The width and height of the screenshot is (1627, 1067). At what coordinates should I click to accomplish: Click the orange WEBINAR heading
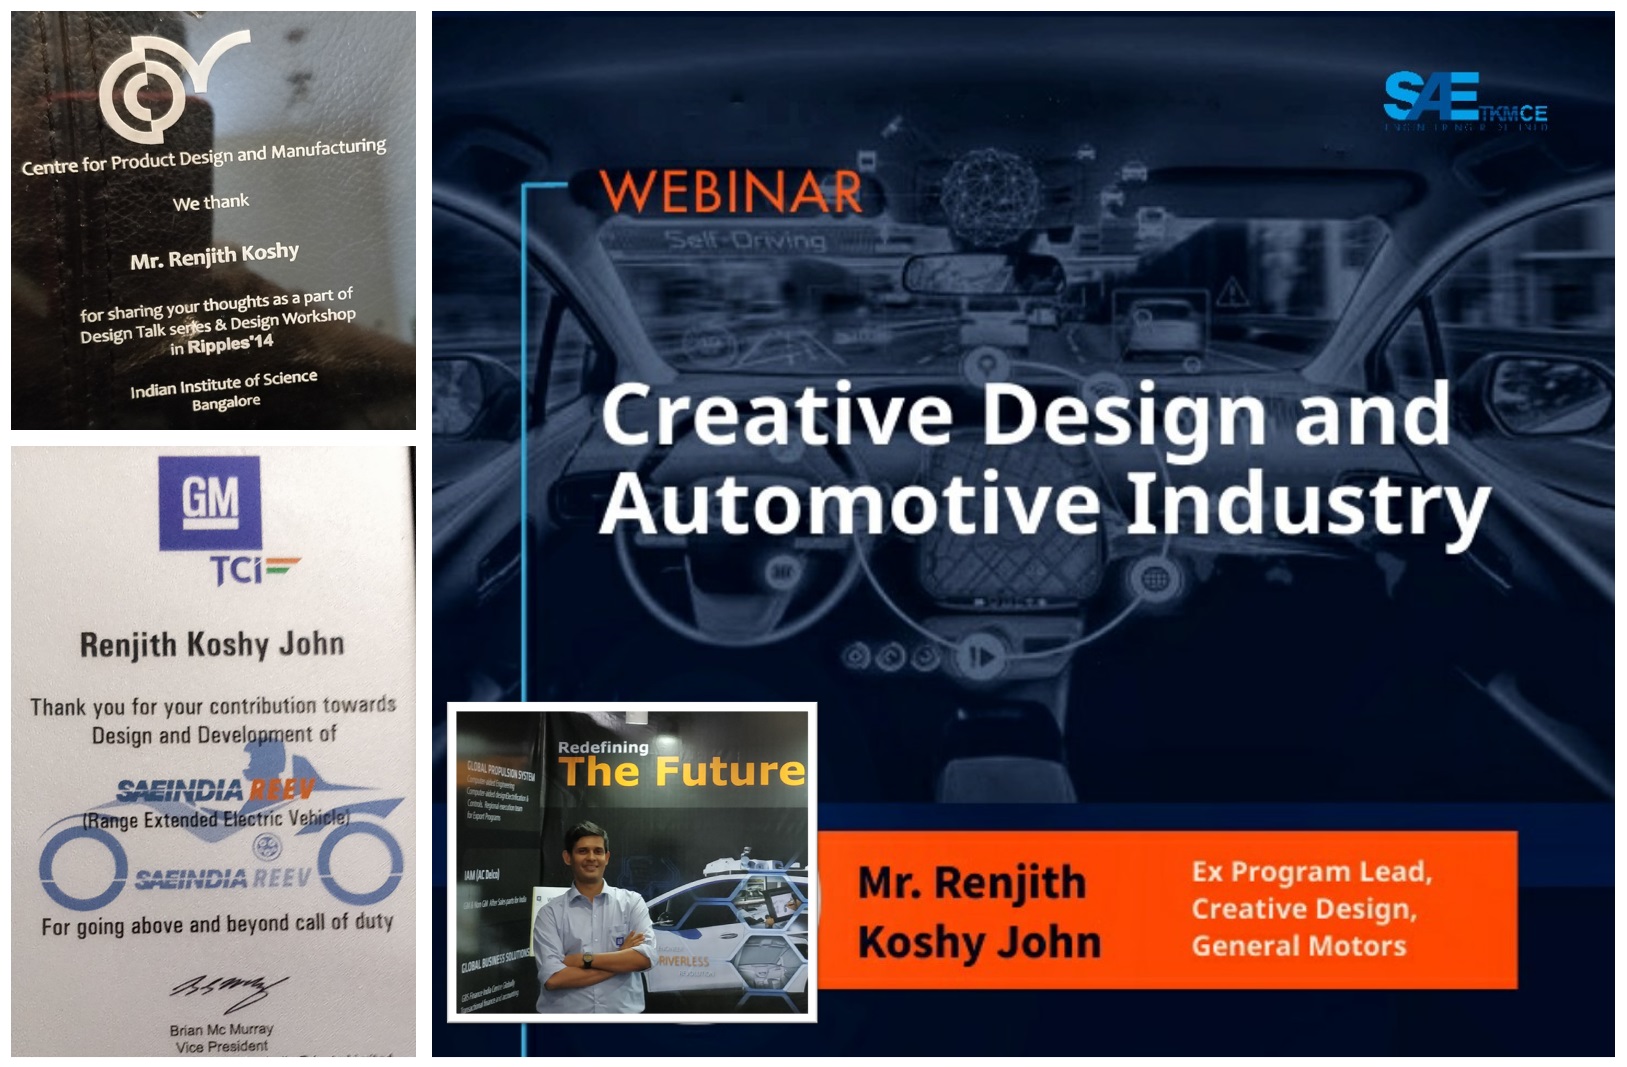731,192
